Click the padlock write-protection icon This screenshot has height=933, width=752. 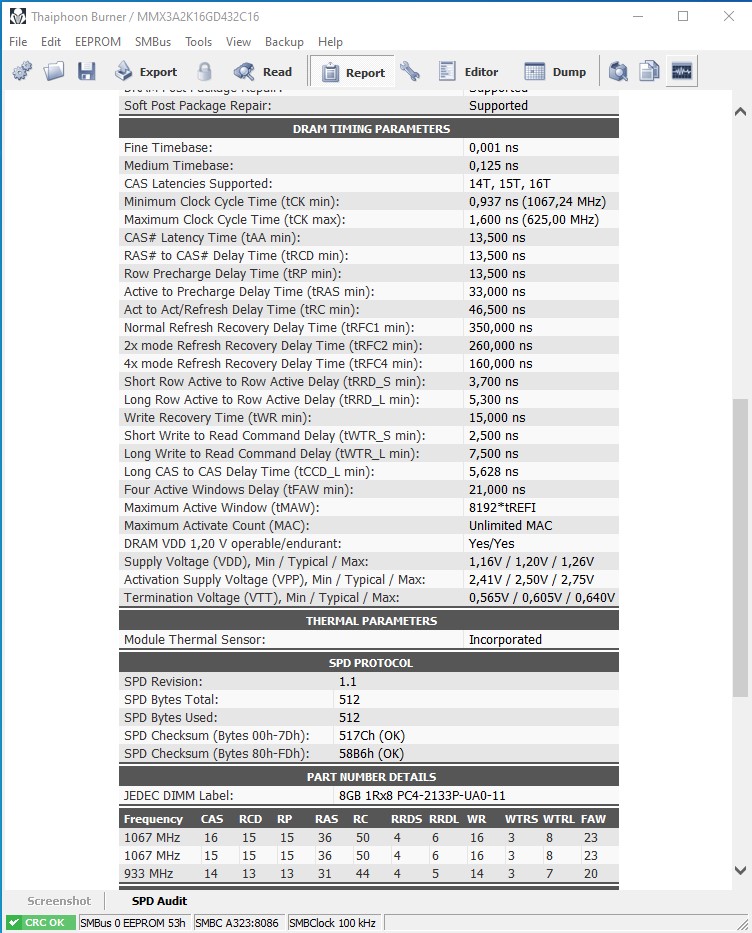coord(204,72)
